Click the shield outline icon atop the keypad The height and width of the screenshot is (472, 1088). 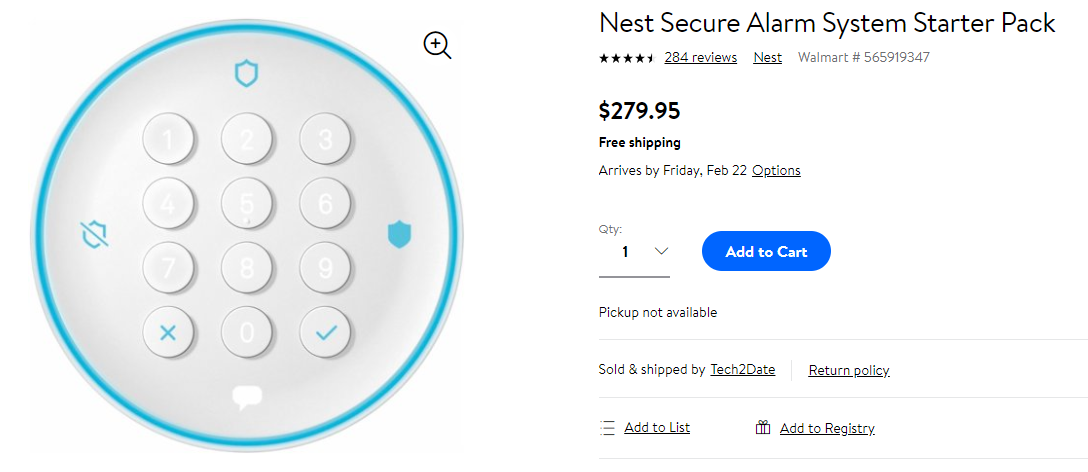tap(246, 73)
